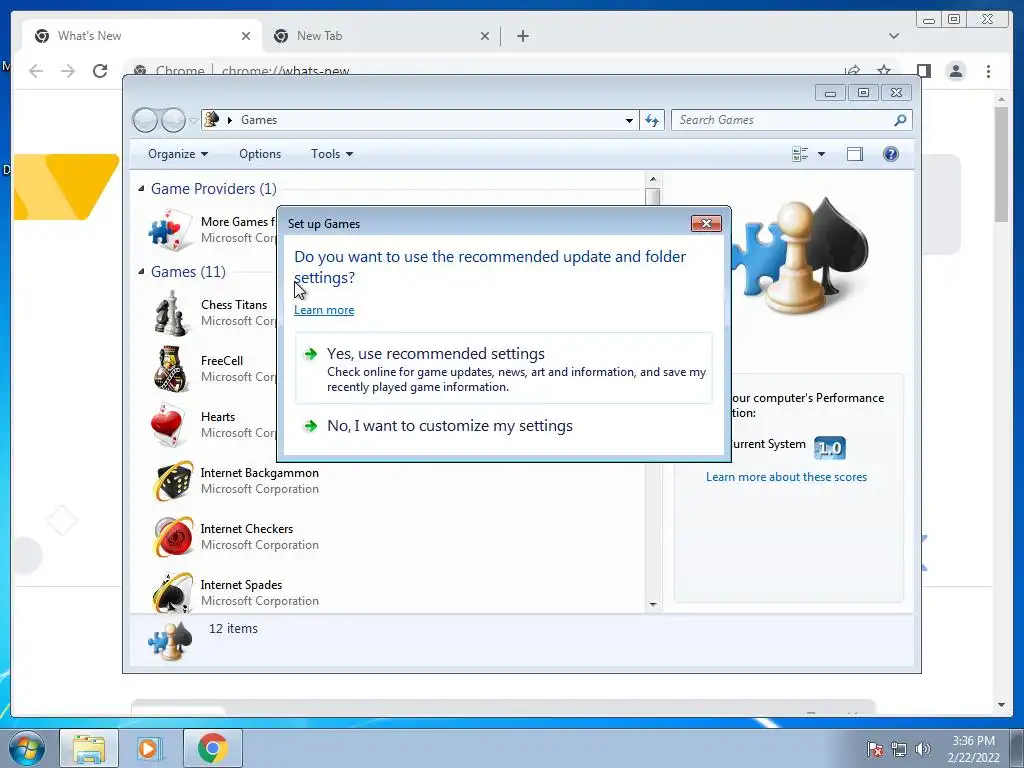This screenshot has width=1024, height=768.
Task: Open recent pages arrow beside navigation buttons
Action: tap(193, 121)
